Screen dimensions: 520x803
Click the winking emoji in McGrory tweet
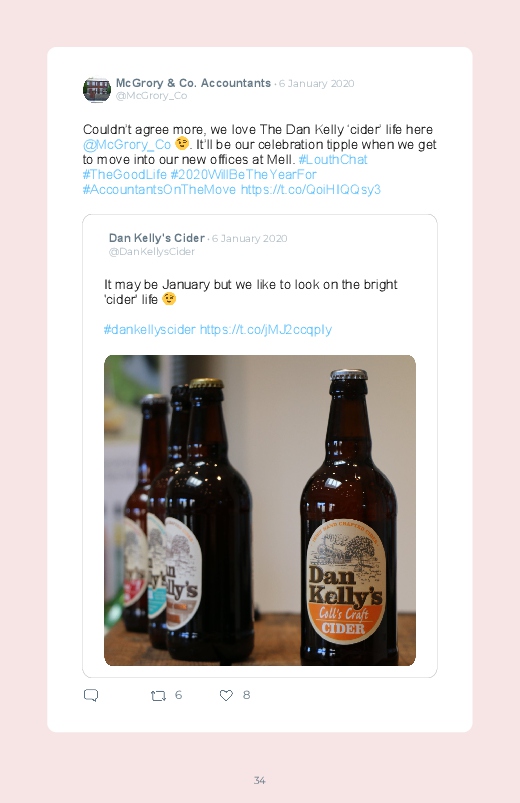click(x=181, y=143)
